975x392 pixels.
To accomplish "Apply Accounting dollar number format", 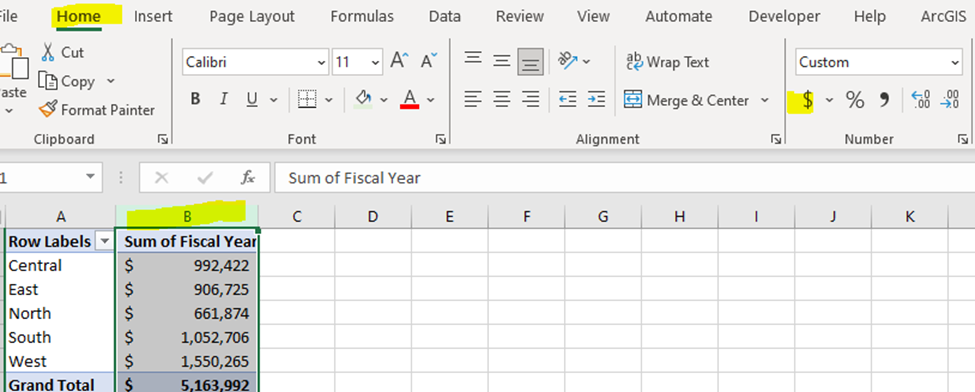I will 807,100.
